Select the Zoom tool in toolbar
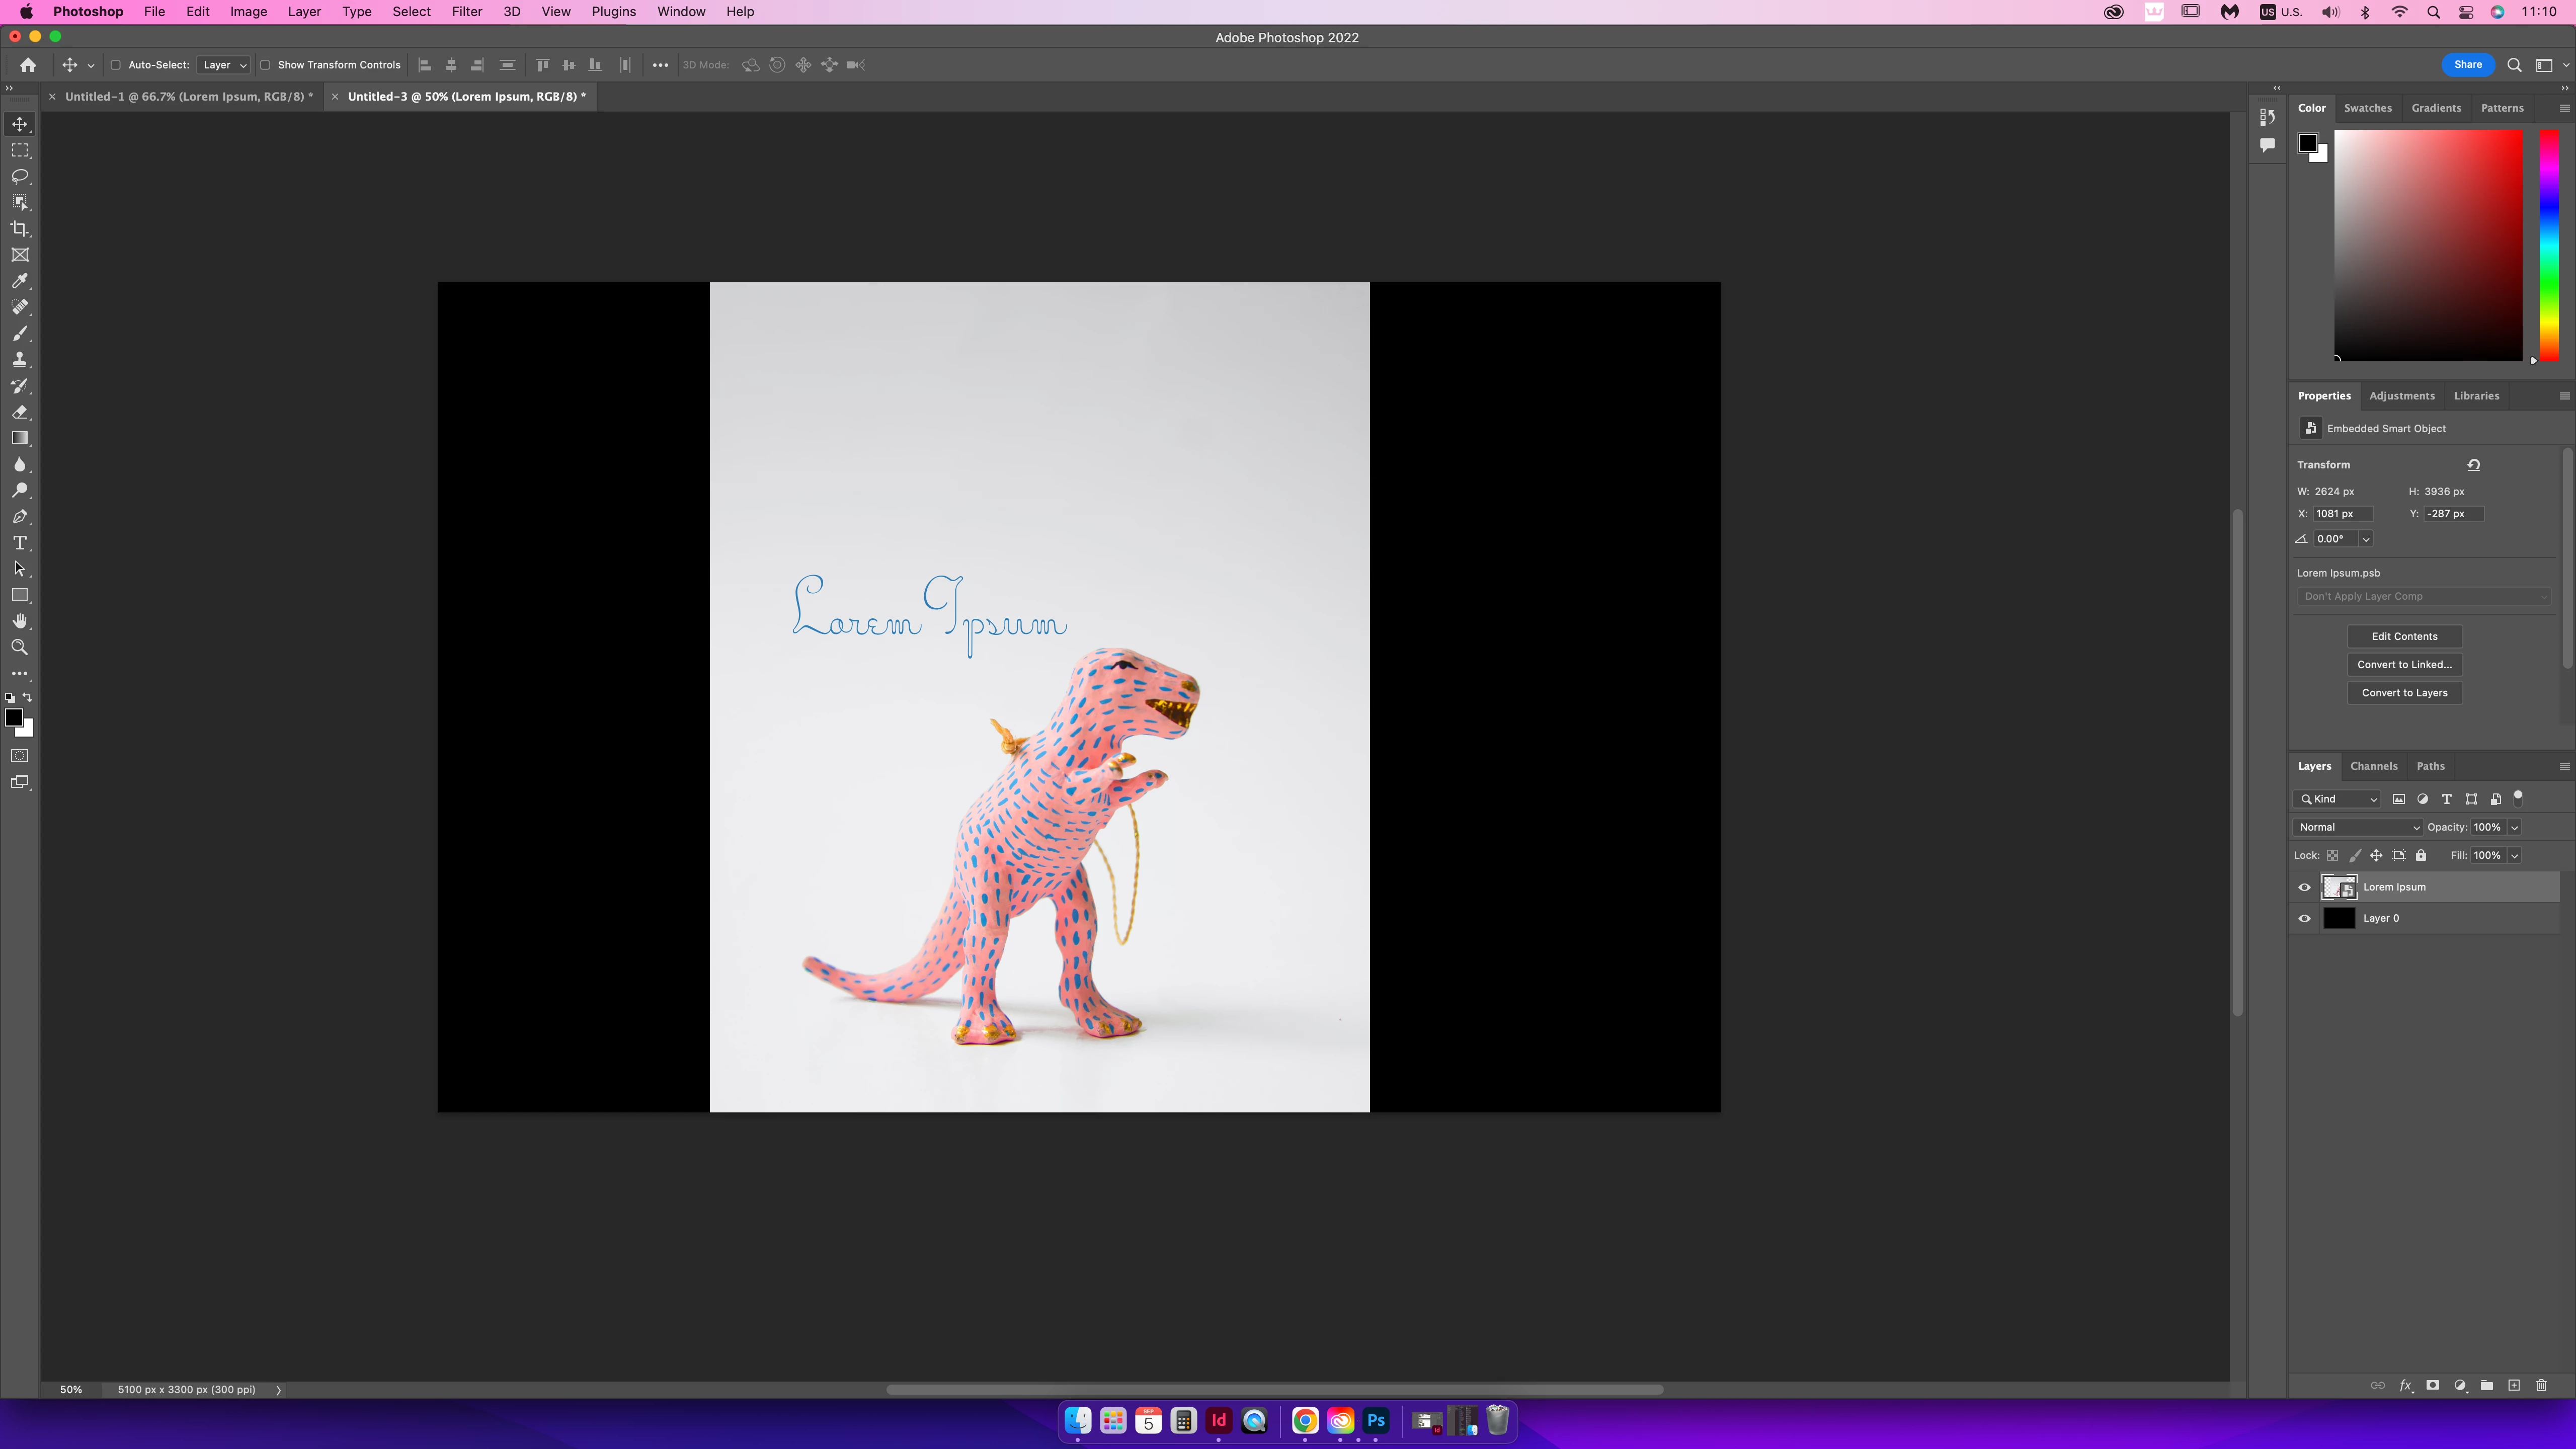The width and height of the screenshot is (2576, 1449). click(x=20, y=648)
